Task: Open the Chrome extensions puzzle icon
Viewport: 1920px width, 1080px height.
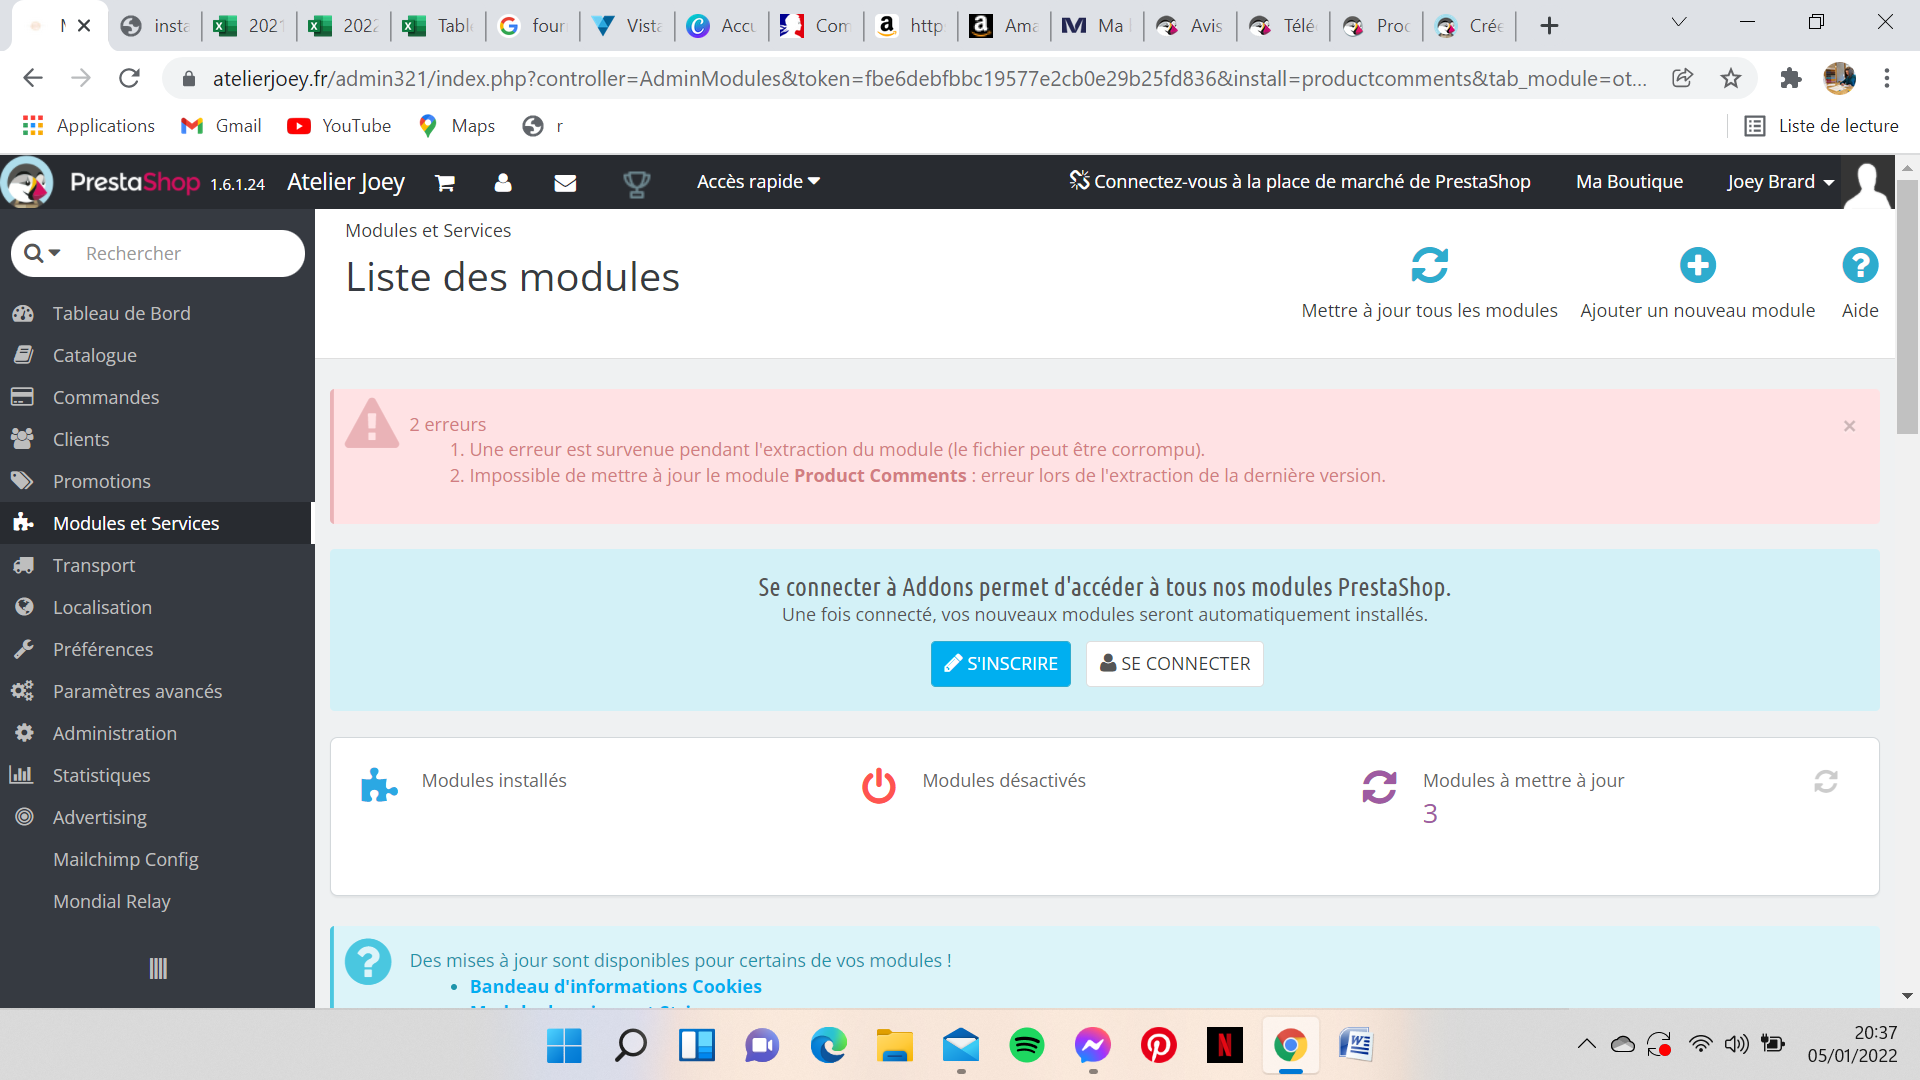Action: 1791,78
